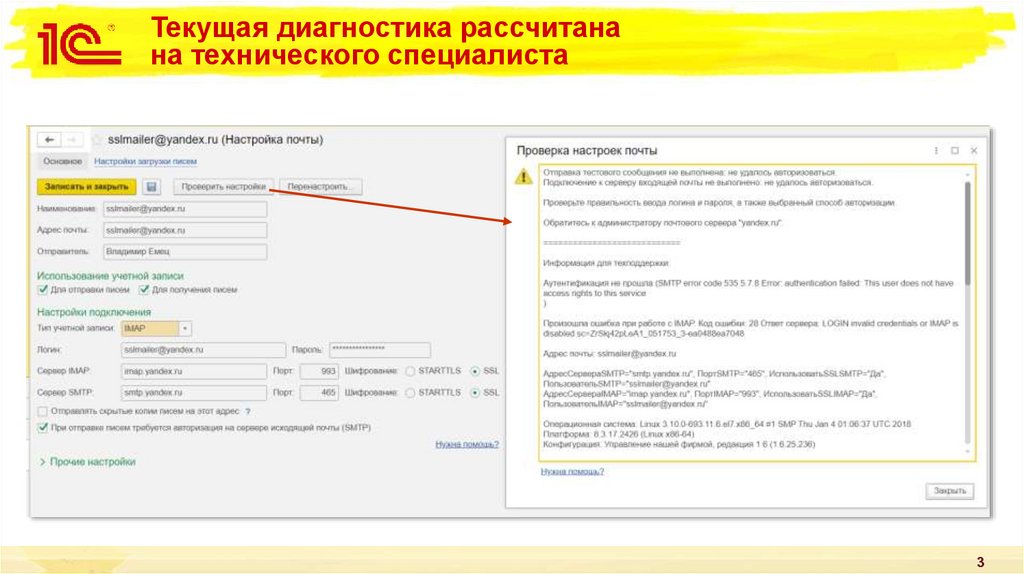The height and width of the screenshot is (574, 1024).
Task: Click the vertical scrollbar in diagnostic message area
Action: click(967, 234)
